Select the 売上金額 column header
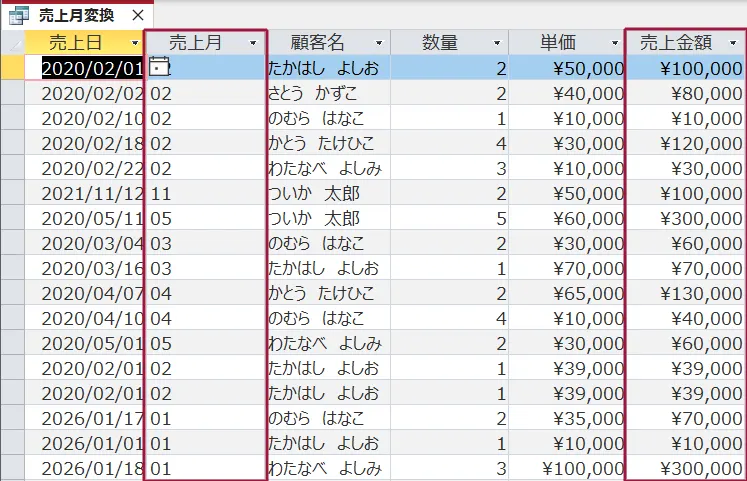This screenshot has height=481, width=747. pos(677,43)
